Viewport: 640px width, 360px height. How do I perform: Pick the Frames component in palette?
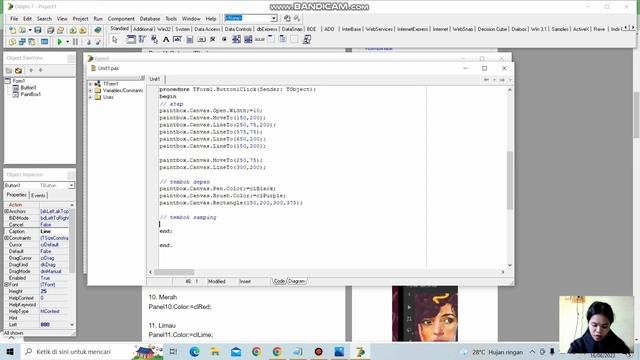[x=131, y=39]
